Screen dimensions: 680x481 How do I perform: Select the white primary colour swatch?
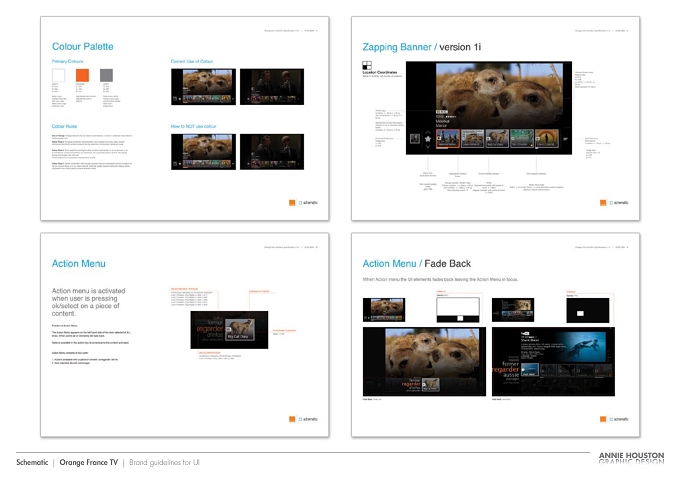[x=59, y=75]
